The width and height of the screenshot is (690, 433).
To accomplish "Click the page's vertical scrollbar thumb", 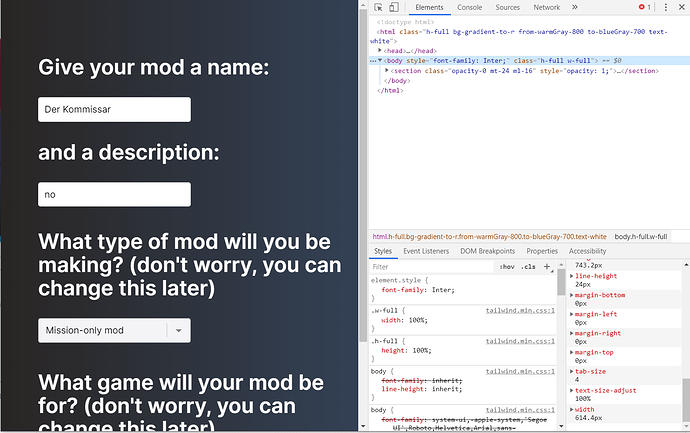I will (x=363, y=176).
